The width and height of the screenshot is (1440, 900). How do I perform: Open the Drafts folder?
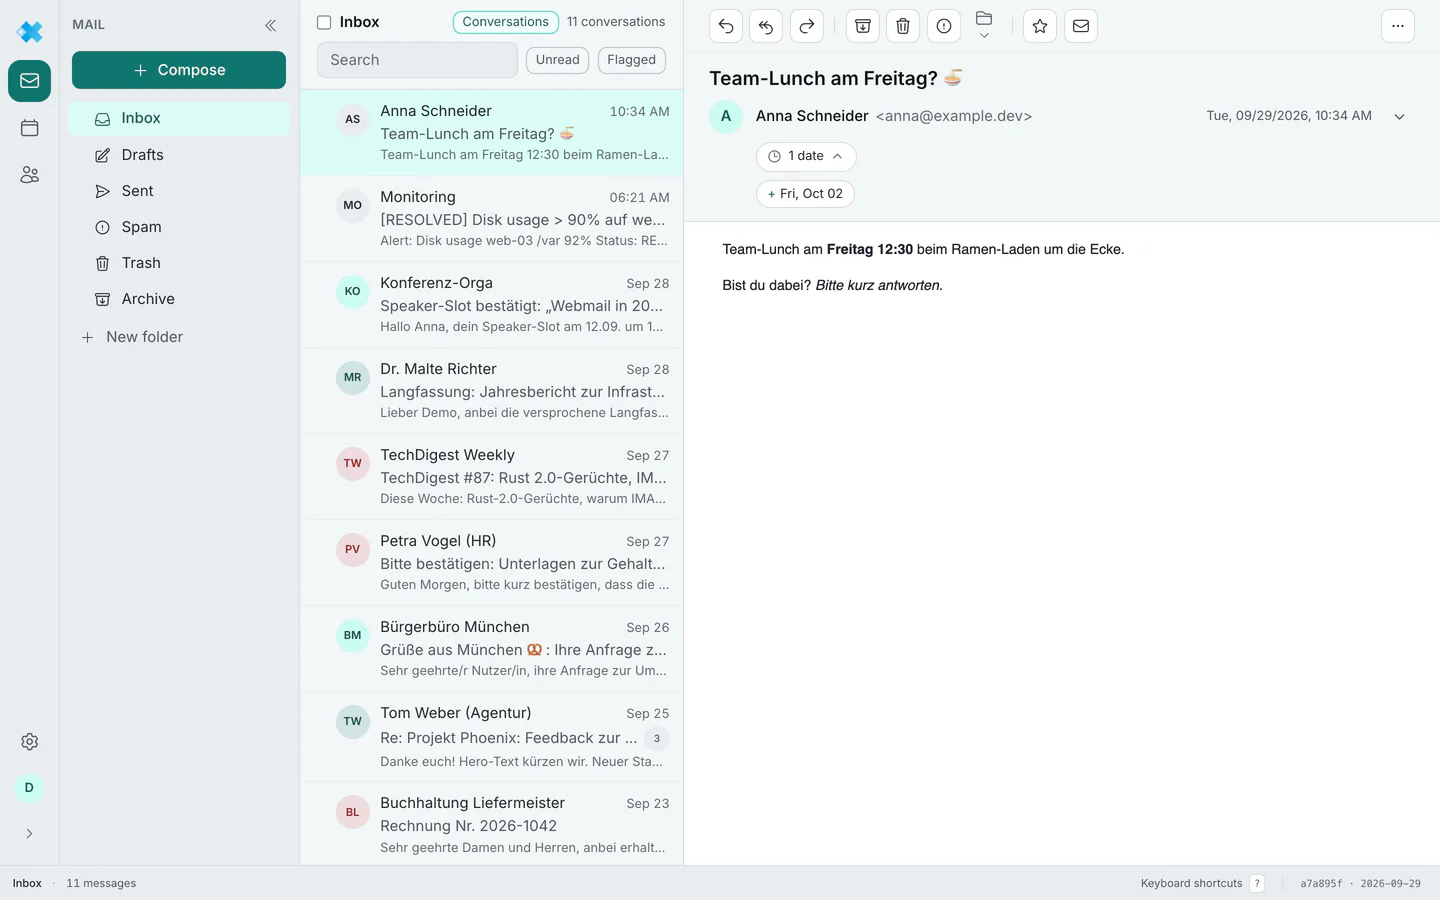click(x=179, y=155)
